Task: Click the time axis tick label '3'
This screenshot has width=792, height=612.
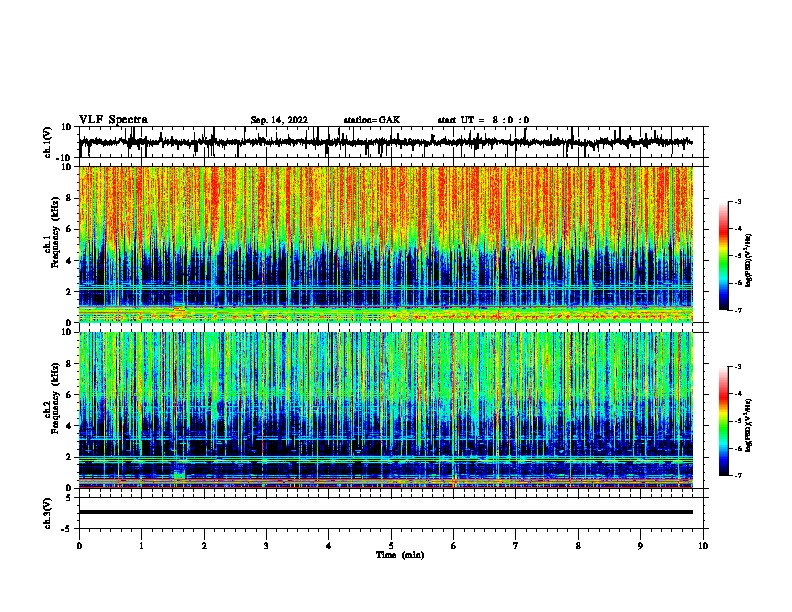Action: pyautogui.click(x=266, y=546)
